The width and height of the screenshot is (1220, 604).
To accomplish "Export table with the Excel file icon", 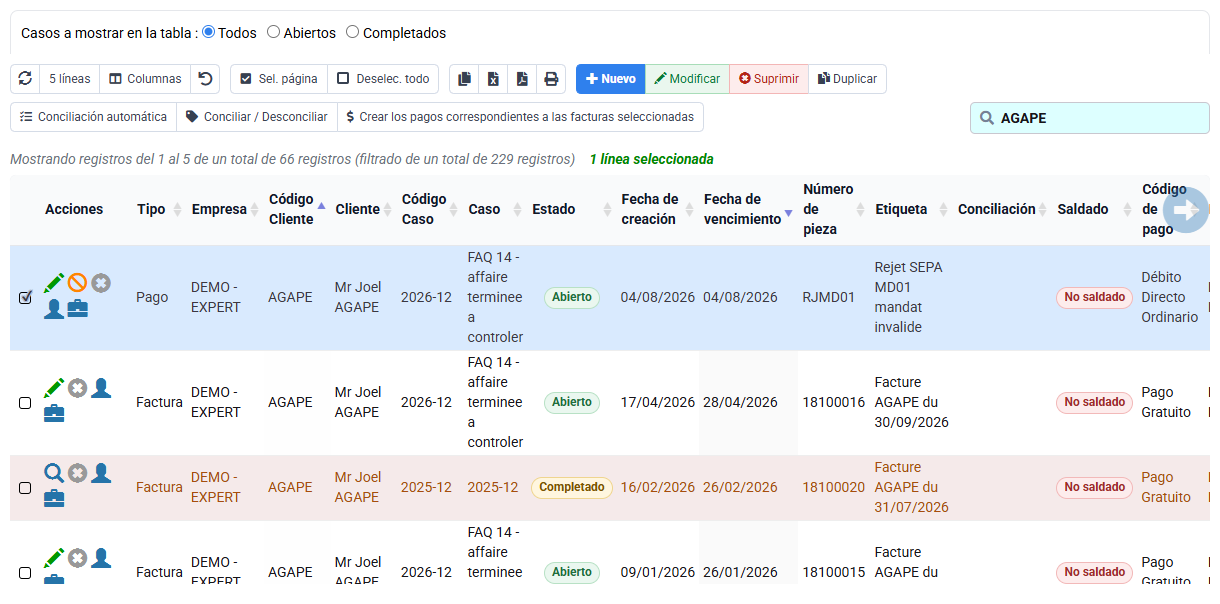I will coord(493,79).
